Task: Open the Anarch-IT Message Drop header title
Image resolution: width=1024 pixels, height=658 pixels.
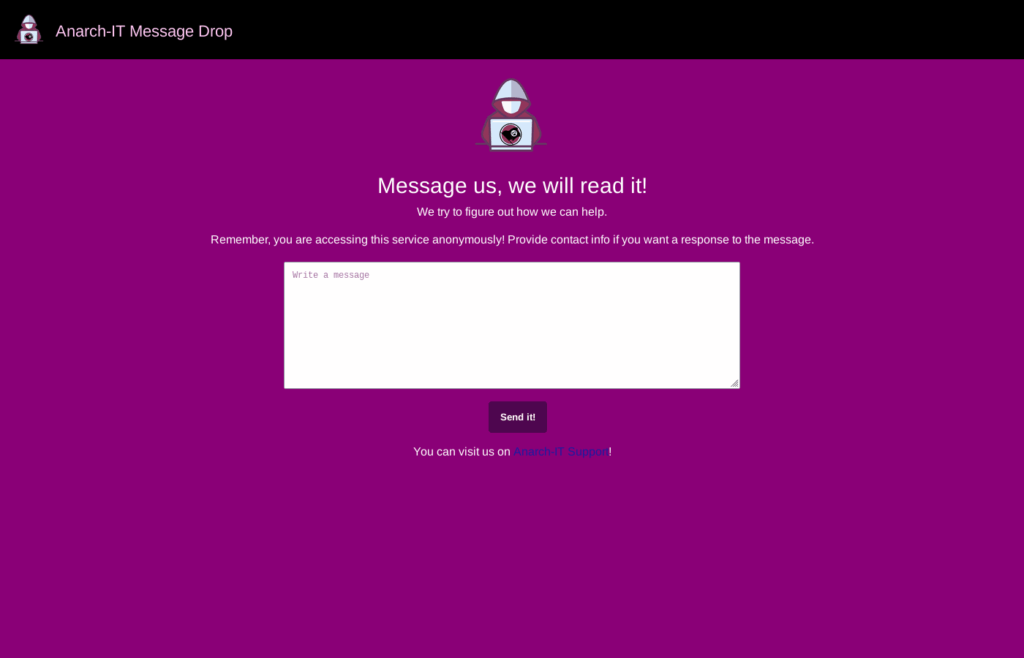Action: (x=144, y=31)
